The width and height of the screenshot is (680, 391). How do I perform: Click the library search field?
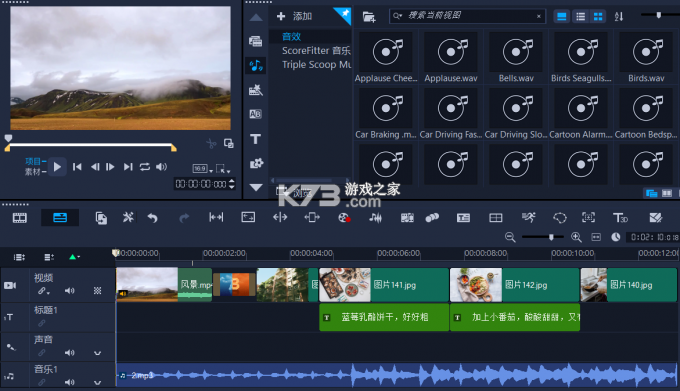click(x=467, y=16)
